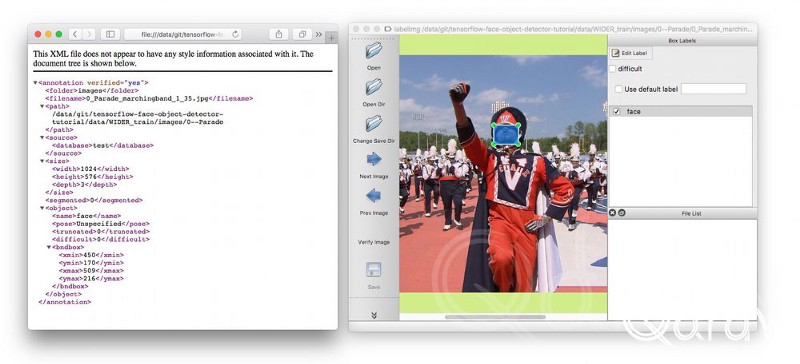Collapse the annotation root node

point(35,83)
